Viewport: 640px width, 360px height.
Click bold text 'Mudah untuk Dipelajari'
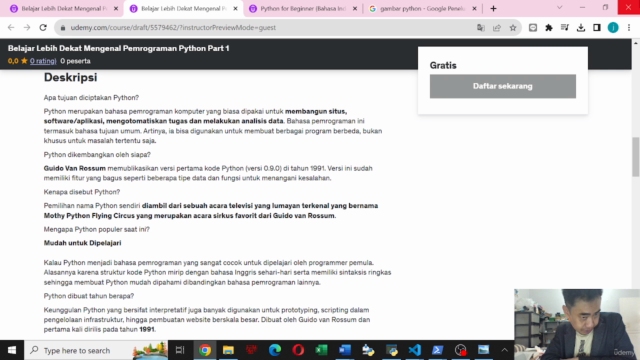(82, 243)
